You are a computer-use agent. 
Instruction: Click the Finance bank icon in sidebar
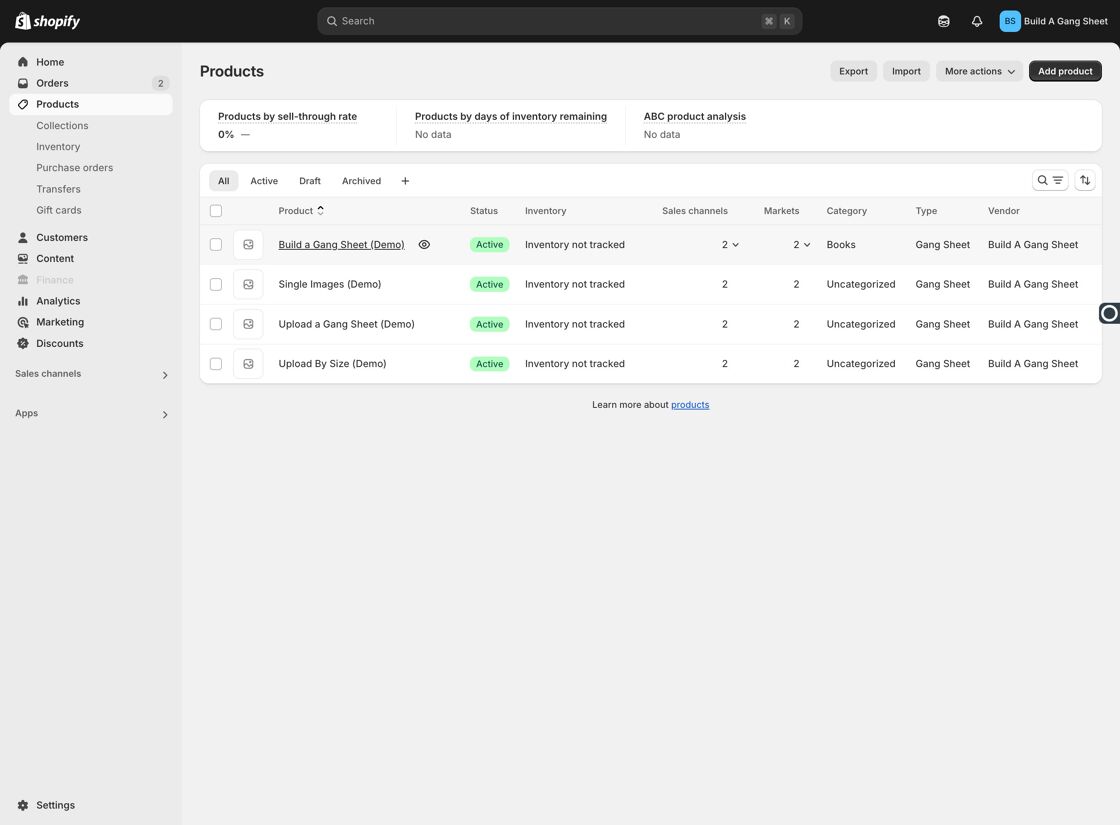point(23,279)
